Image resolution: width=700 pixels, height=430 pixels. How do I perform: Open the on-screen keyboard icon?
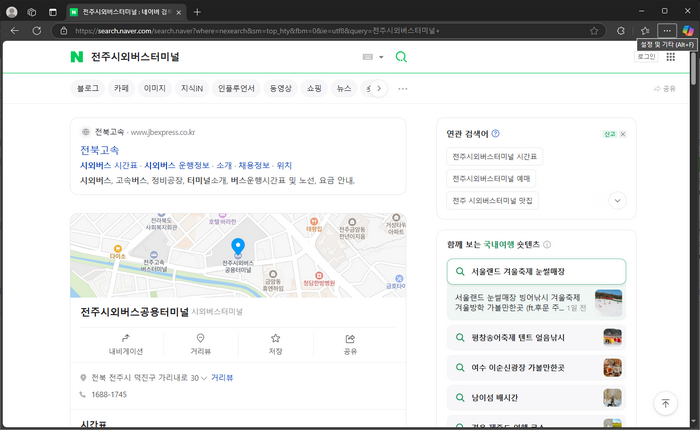click(367, 57)
